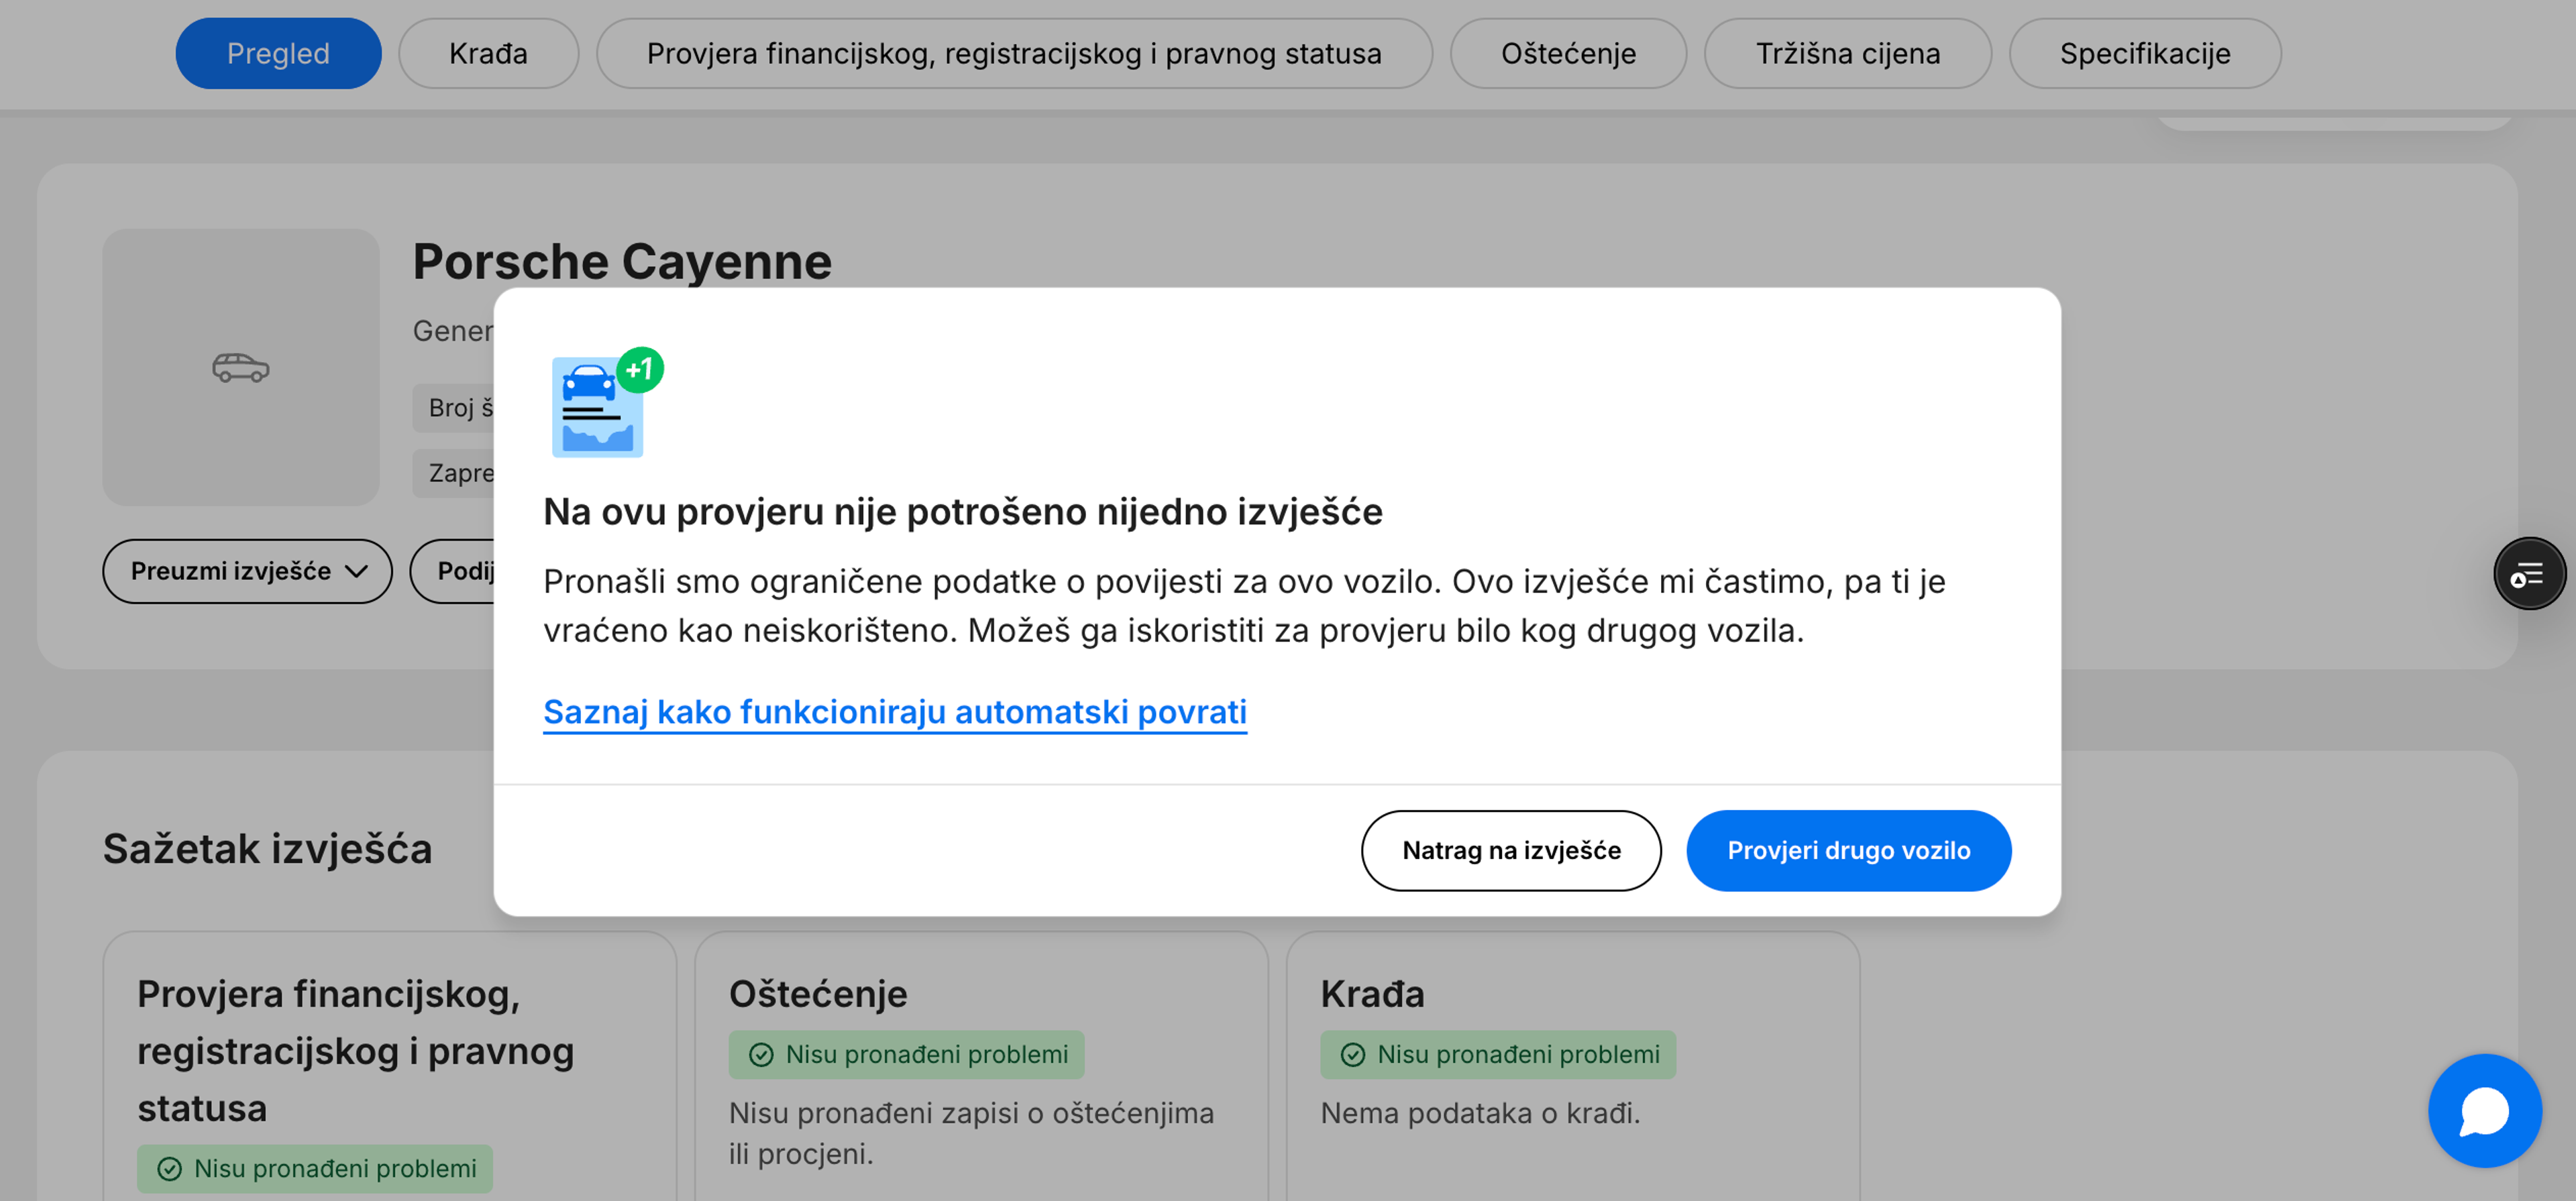The height and width of the screenshot is (1201, 2576).
Task: Click 'Nisu pronađeni problemi' badge under Krađa
Action: click(x=1498, y=1054)
